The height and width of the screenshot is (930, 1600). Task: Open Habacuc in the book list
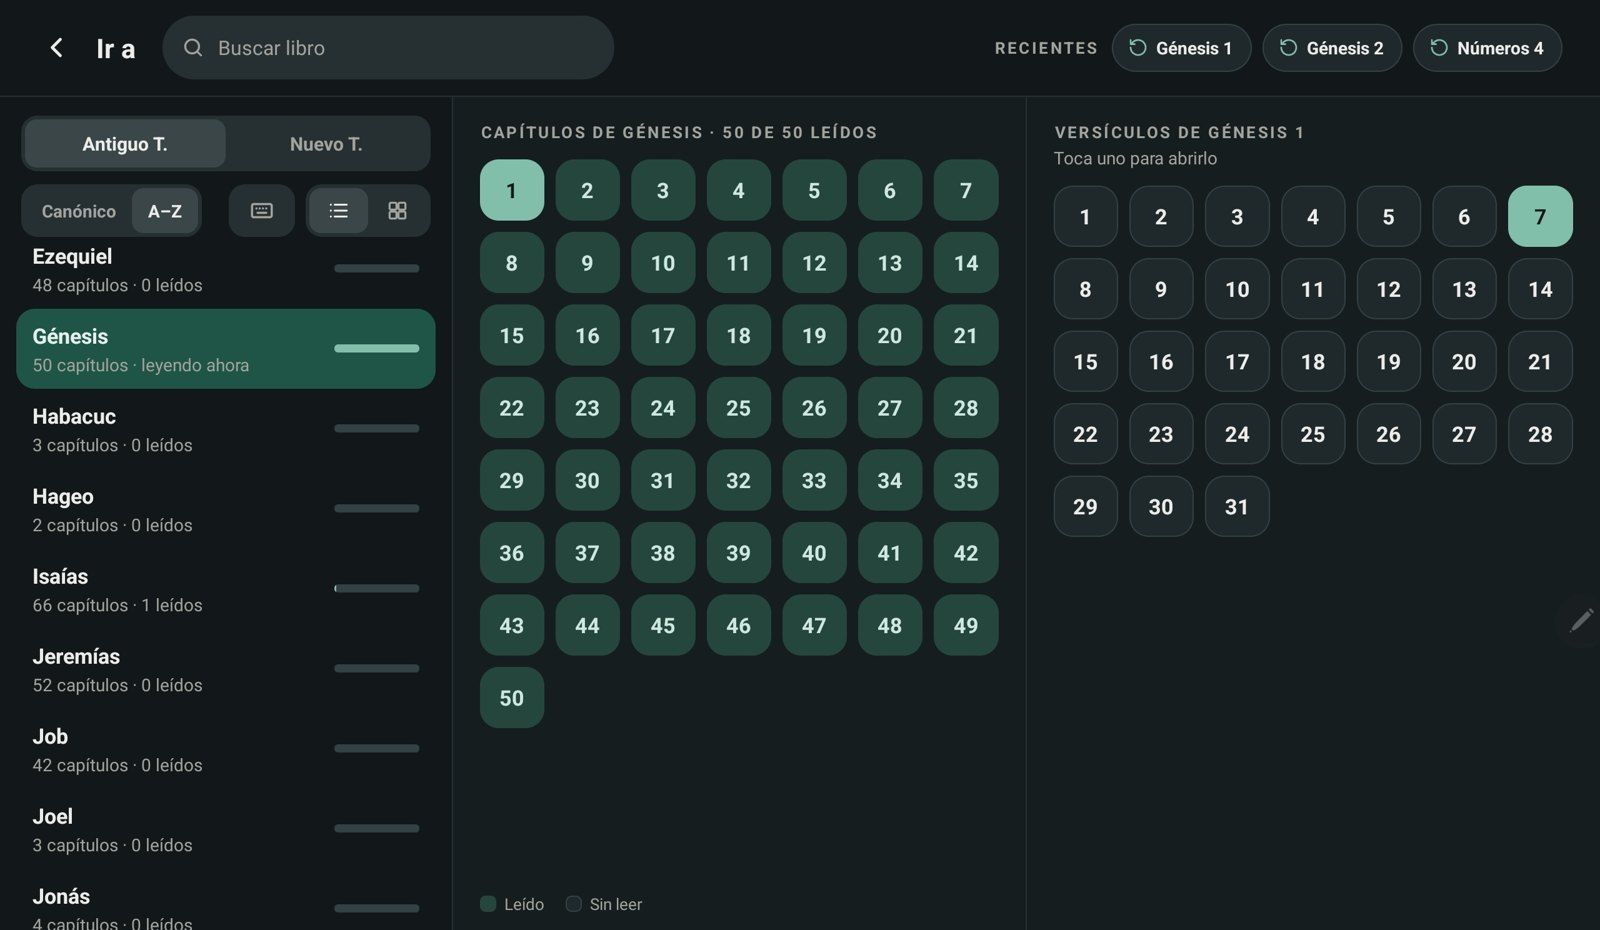pyautogui.click(x=226, y=429)
